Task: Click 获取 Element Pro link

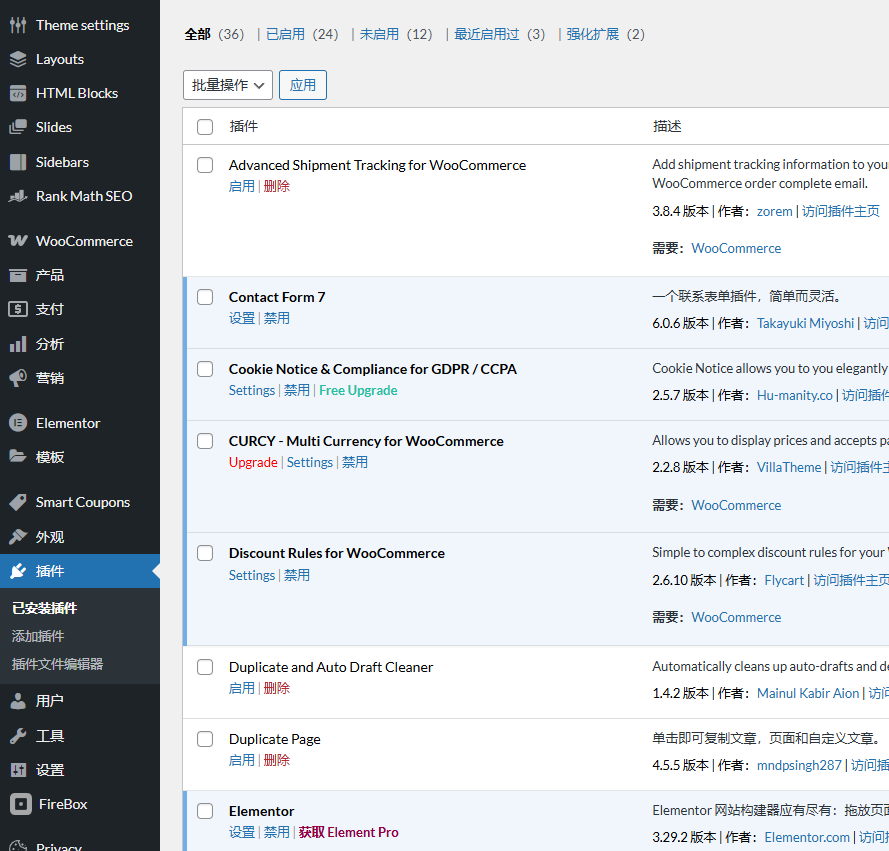Action: (x=349, y=832)
